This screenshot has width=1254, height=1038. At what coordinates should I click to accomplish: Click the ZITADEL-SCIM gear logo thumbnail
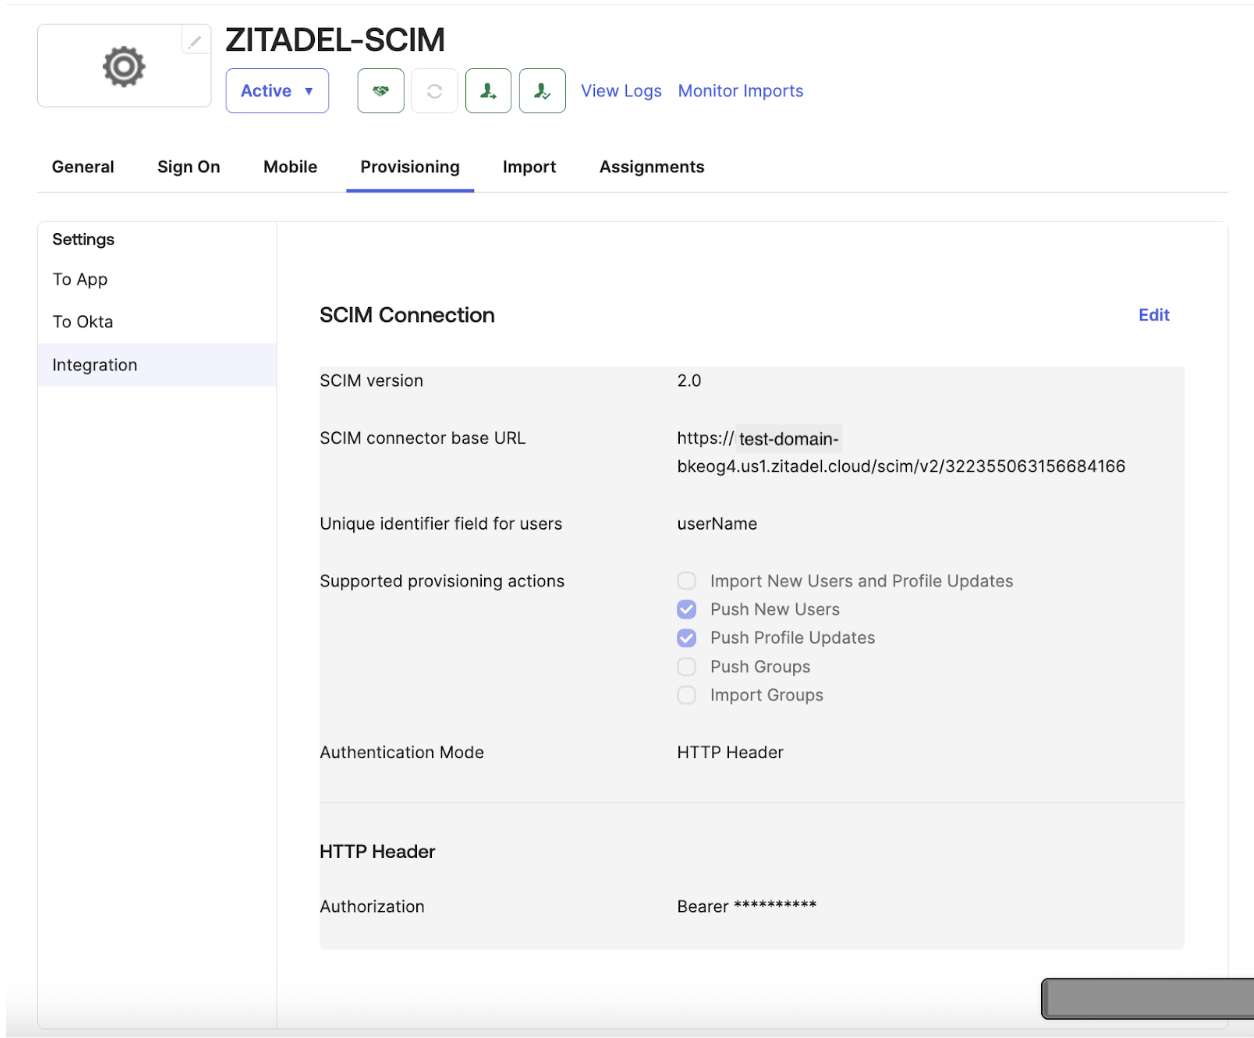click(122, 66)
